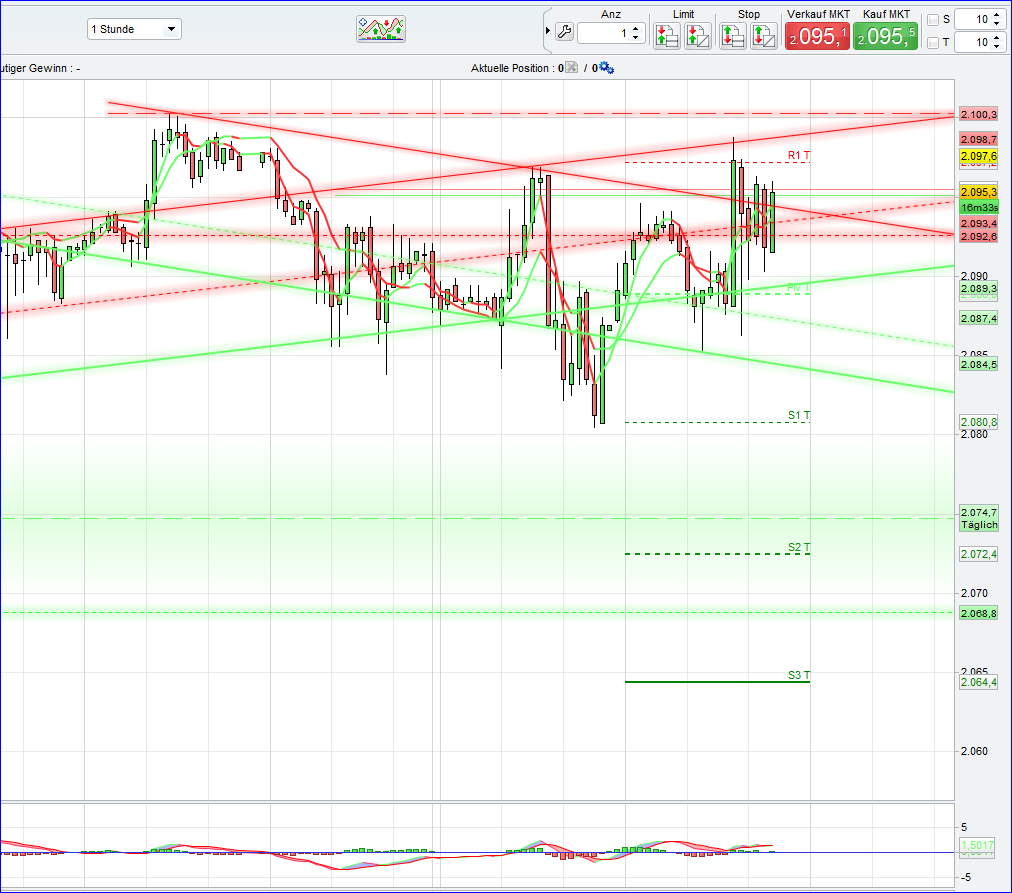
Task: Click the 1,5017 indicator value label
Action: tap(979, 845)
